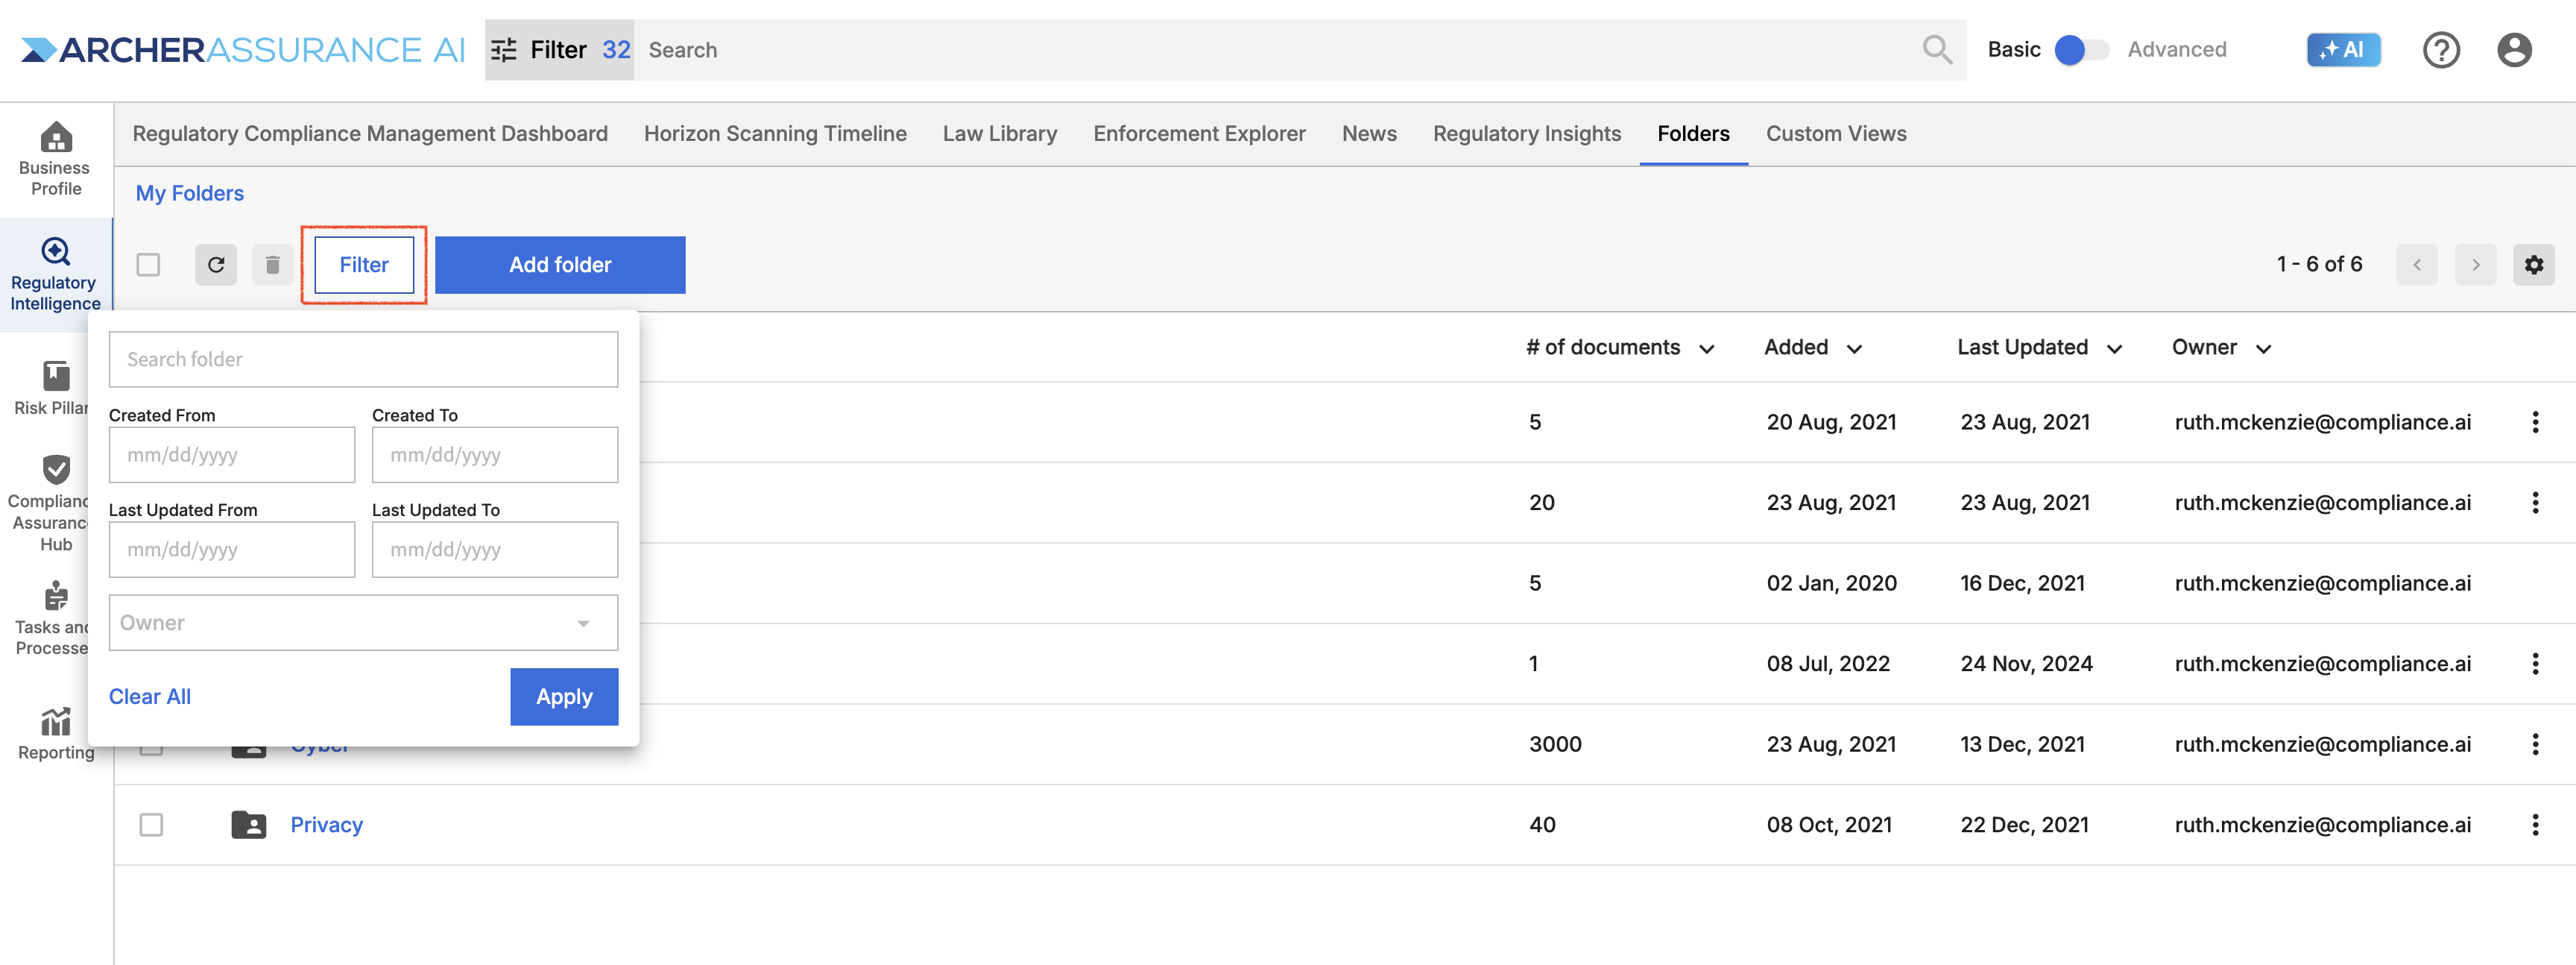Click the Clear All link

tap(150, 697)
